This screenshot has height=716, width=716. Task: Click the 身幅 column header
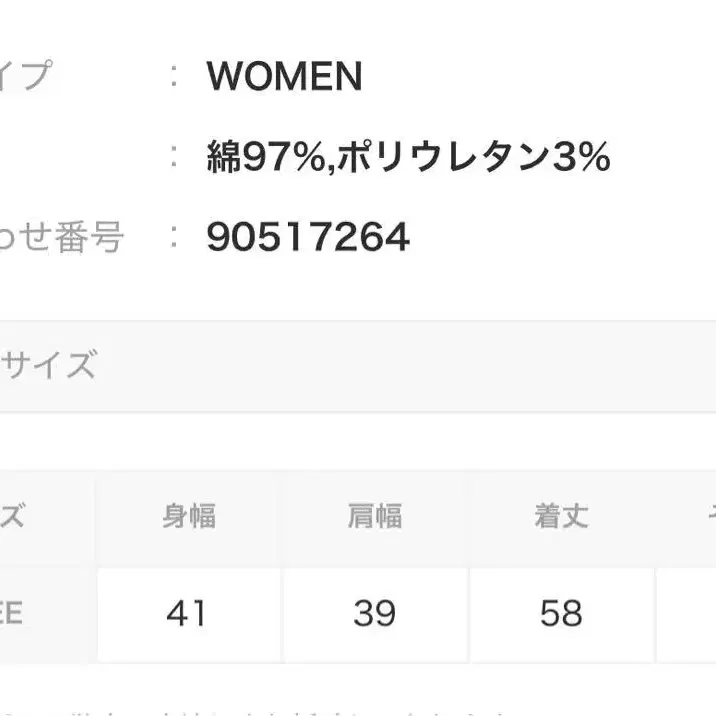(189, 516)
